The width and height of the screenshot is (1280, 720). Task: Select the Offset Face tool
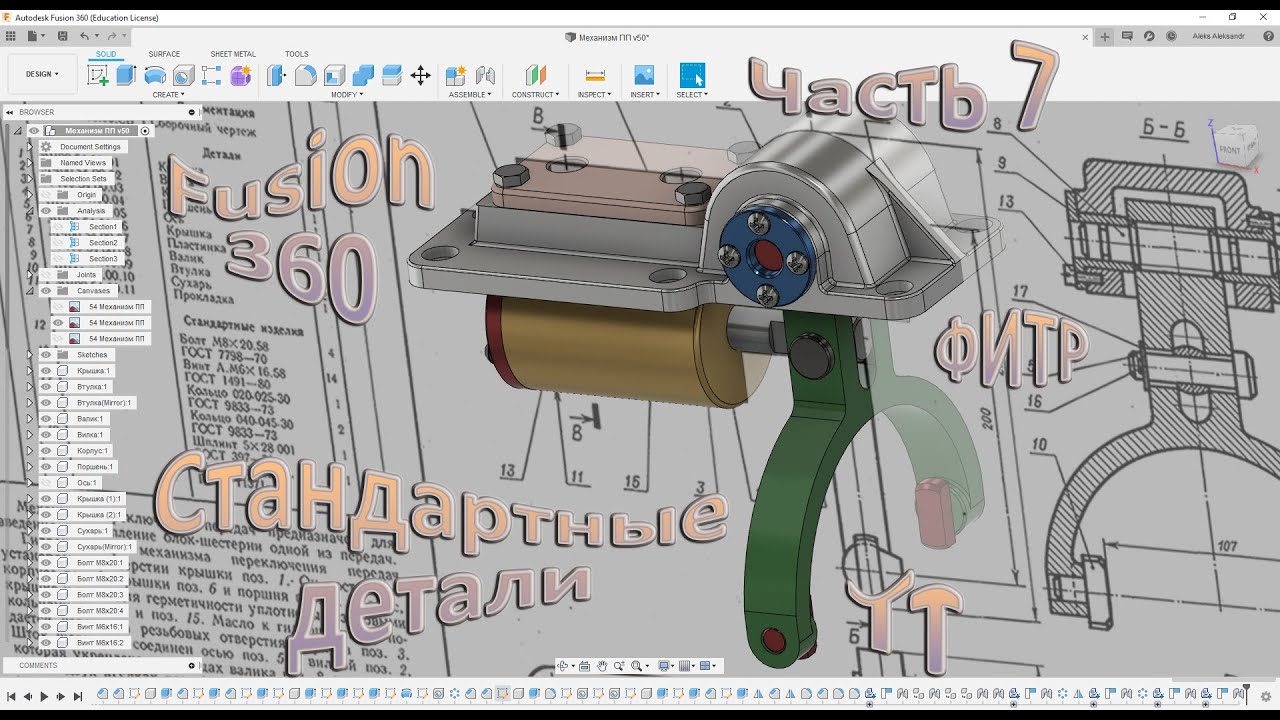[392, 75]
